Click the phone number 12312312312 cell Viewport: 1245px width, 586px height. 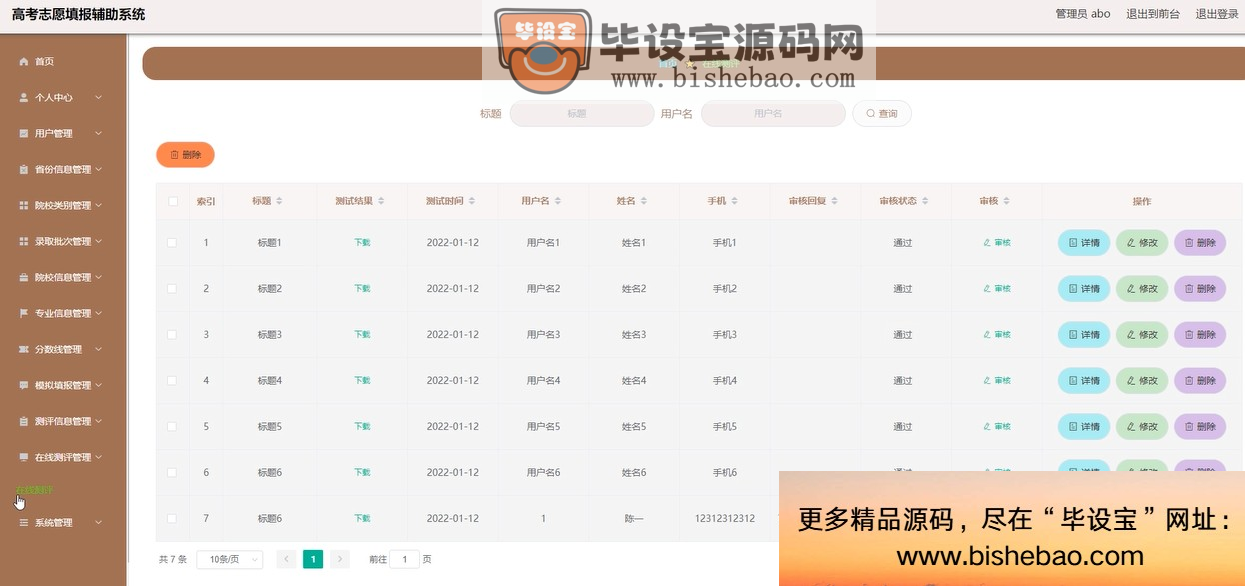pos(725,519)
